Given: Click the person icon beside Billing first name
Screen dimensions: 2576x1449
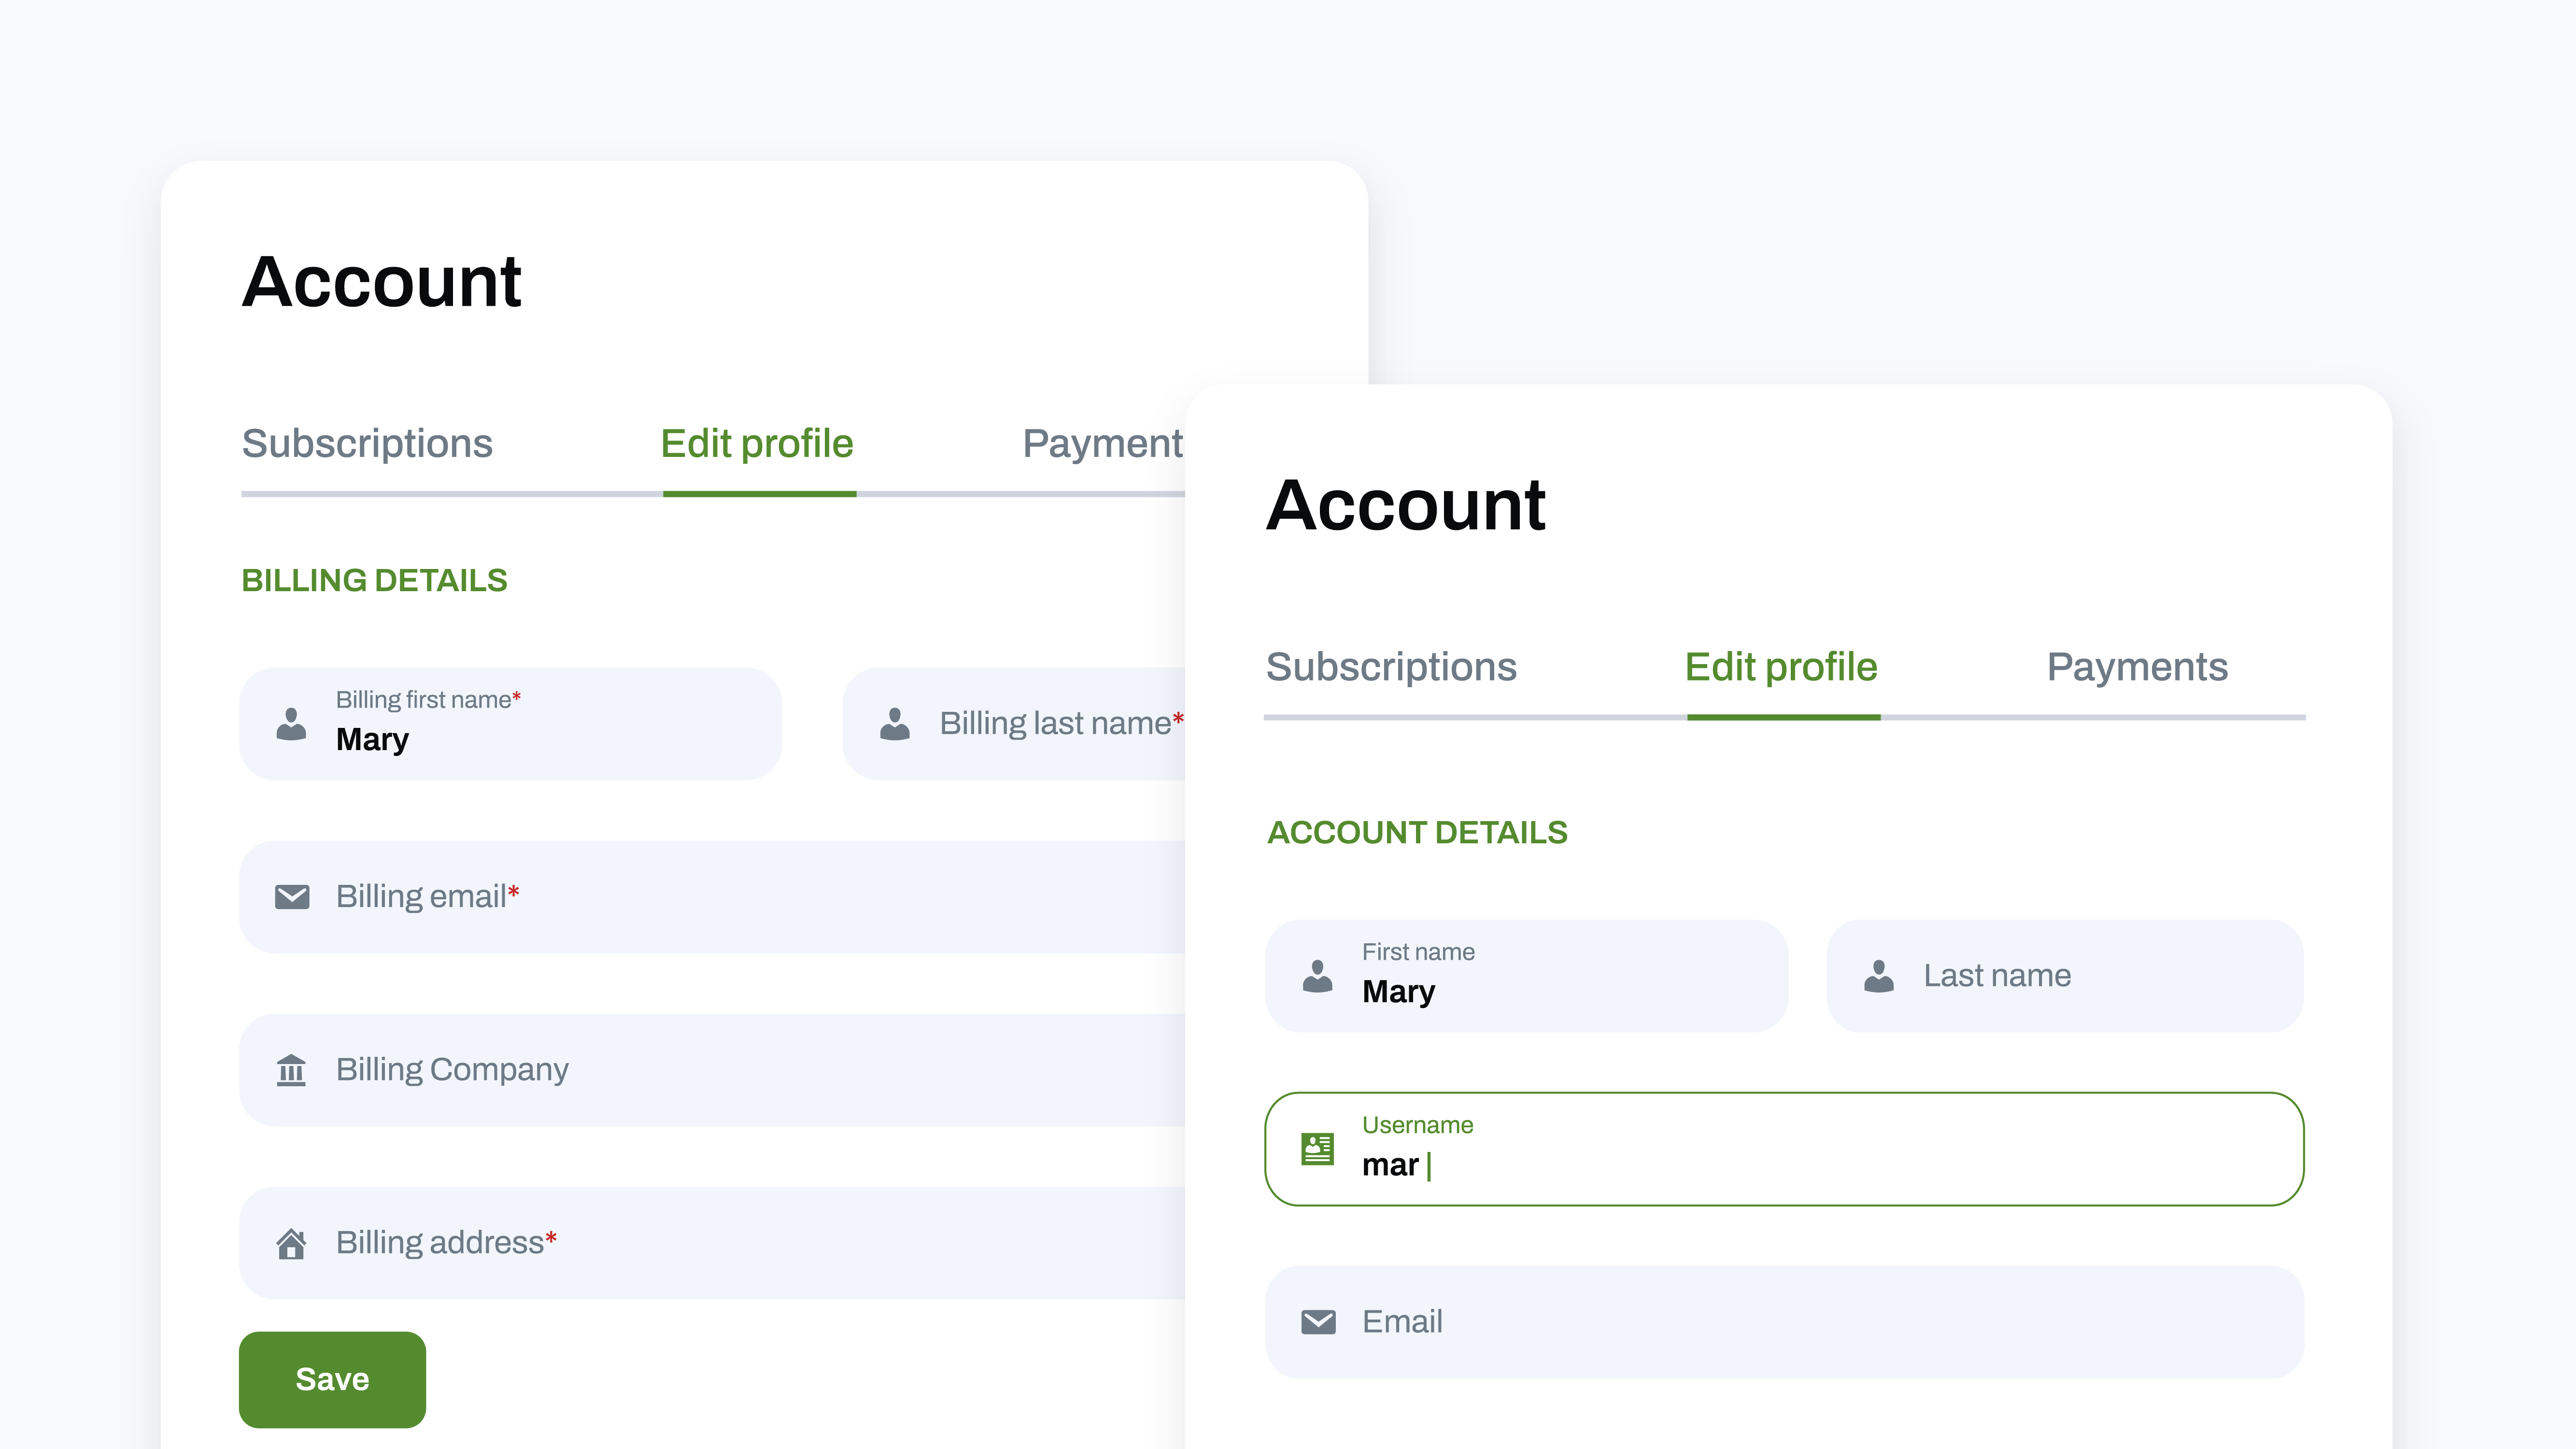Looking at the screenshot, I should [291, 724].
